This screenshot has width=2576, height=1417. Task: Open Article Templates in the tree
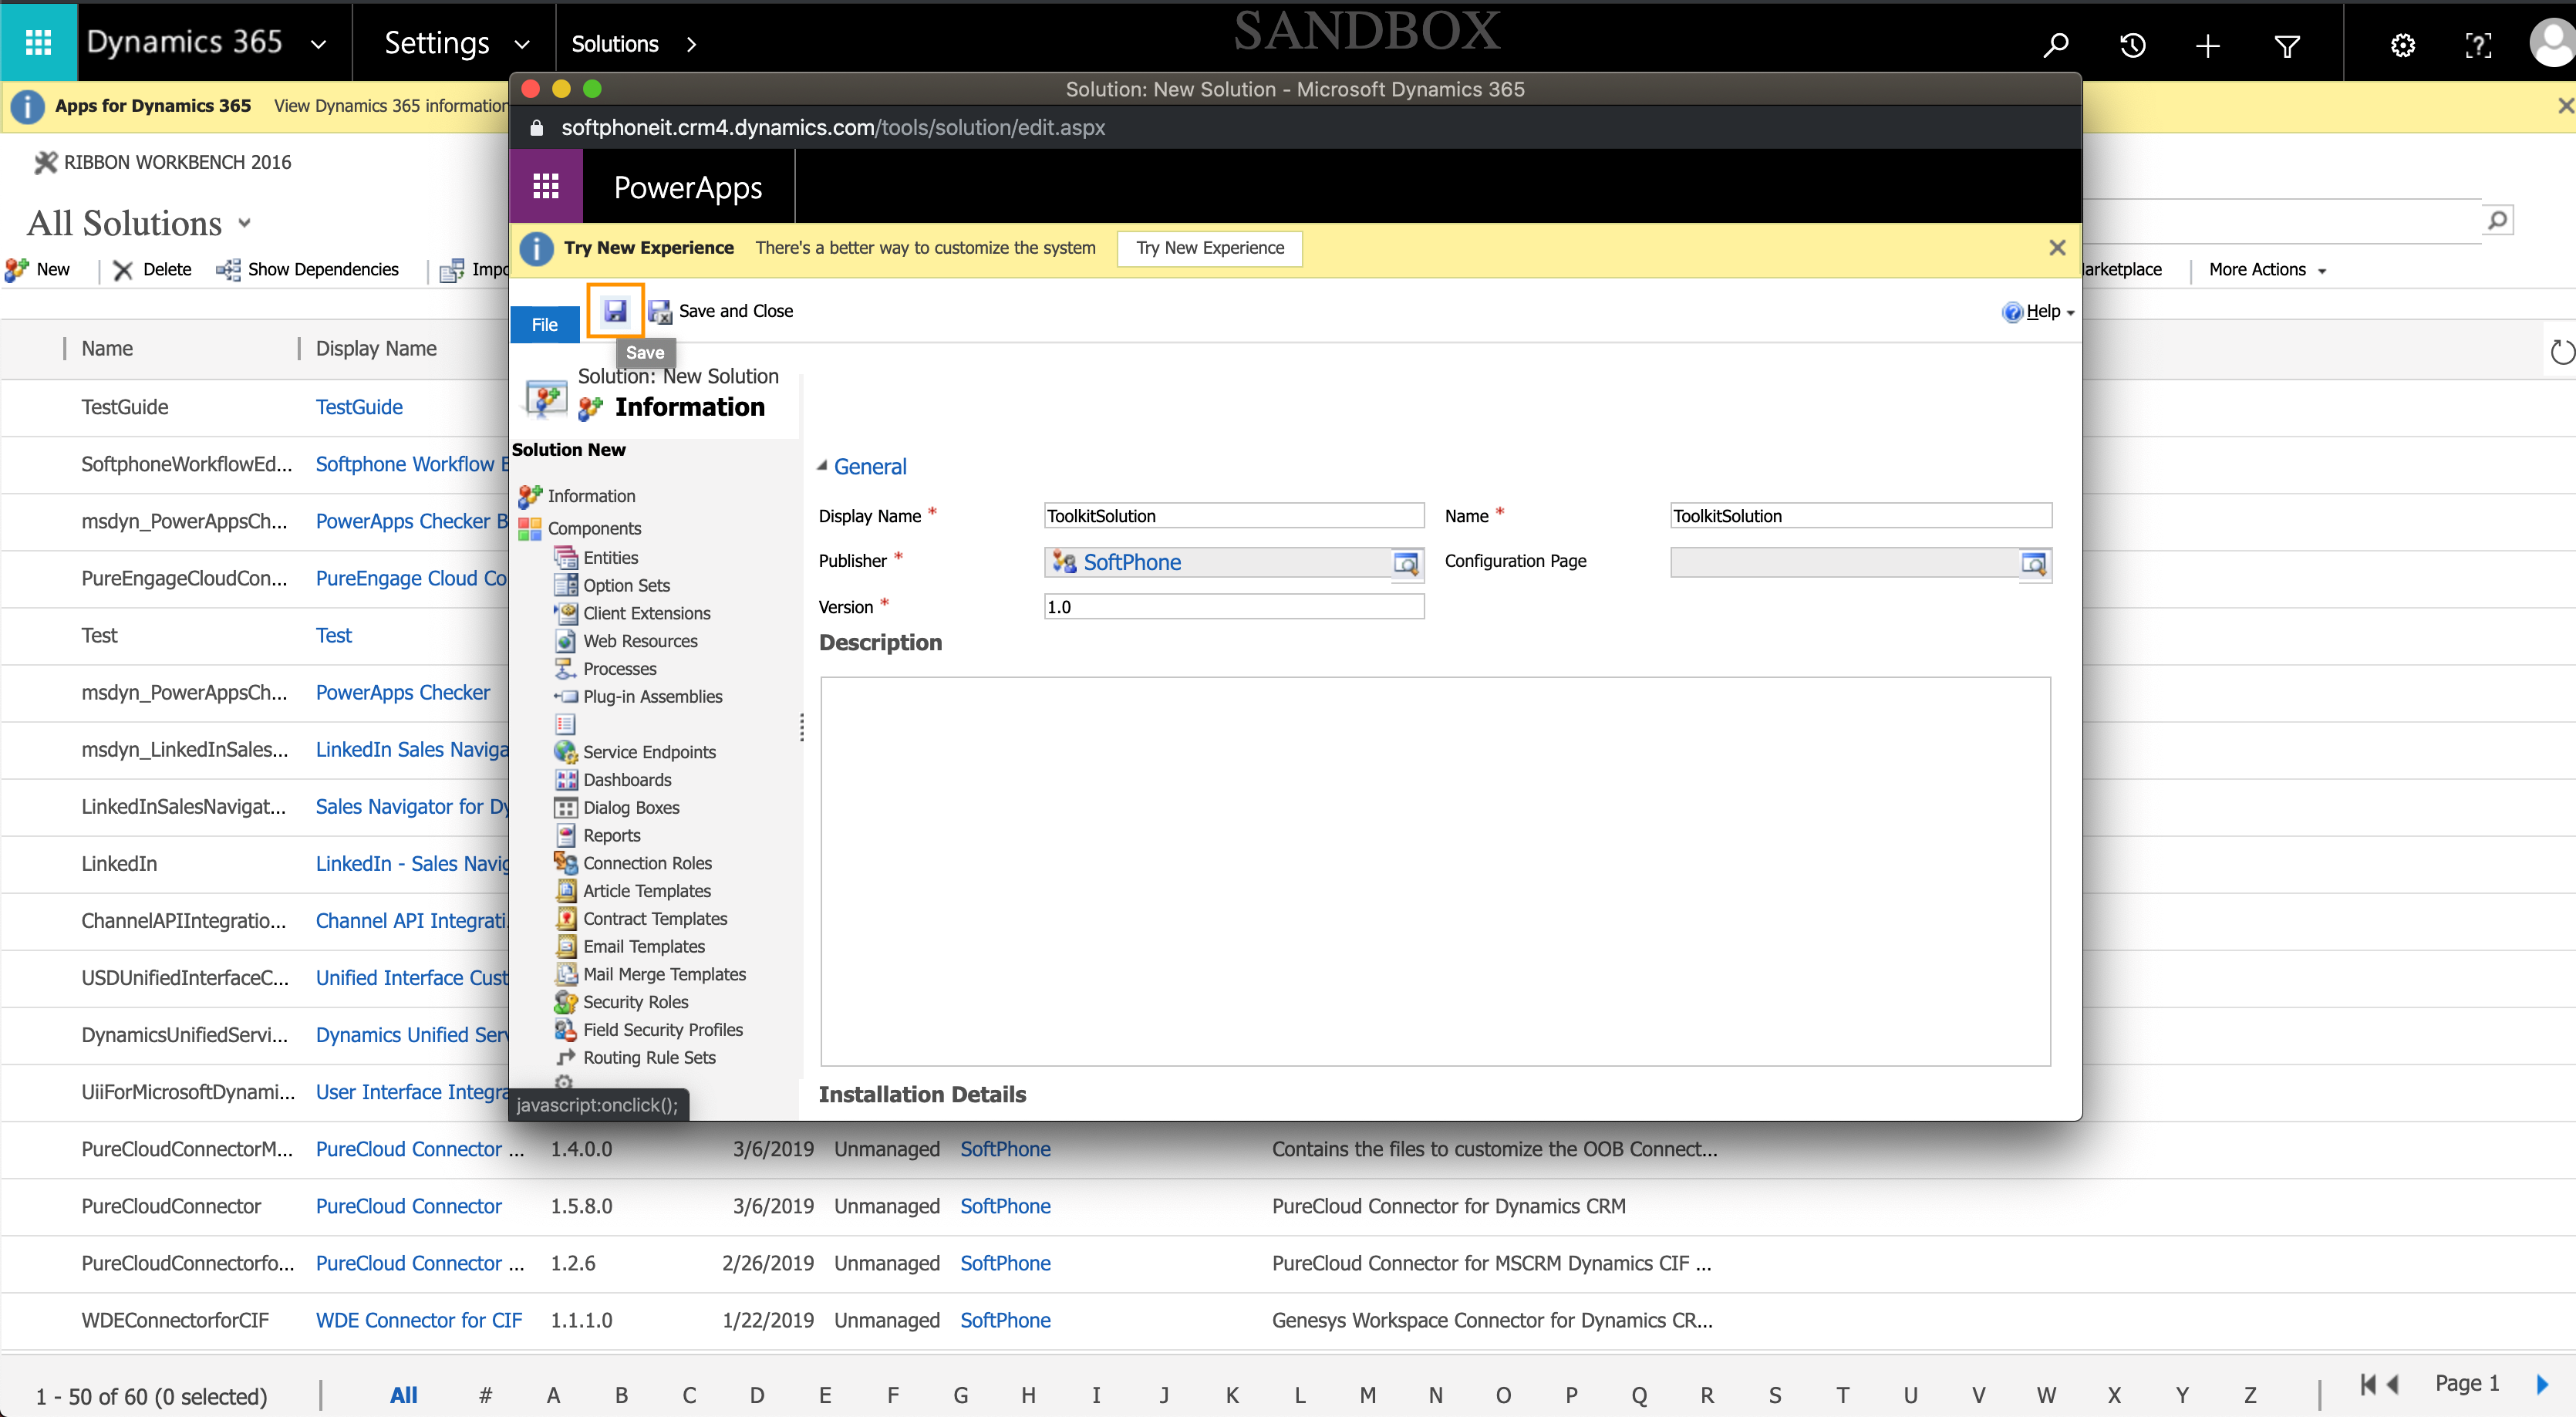coord(646,891)
